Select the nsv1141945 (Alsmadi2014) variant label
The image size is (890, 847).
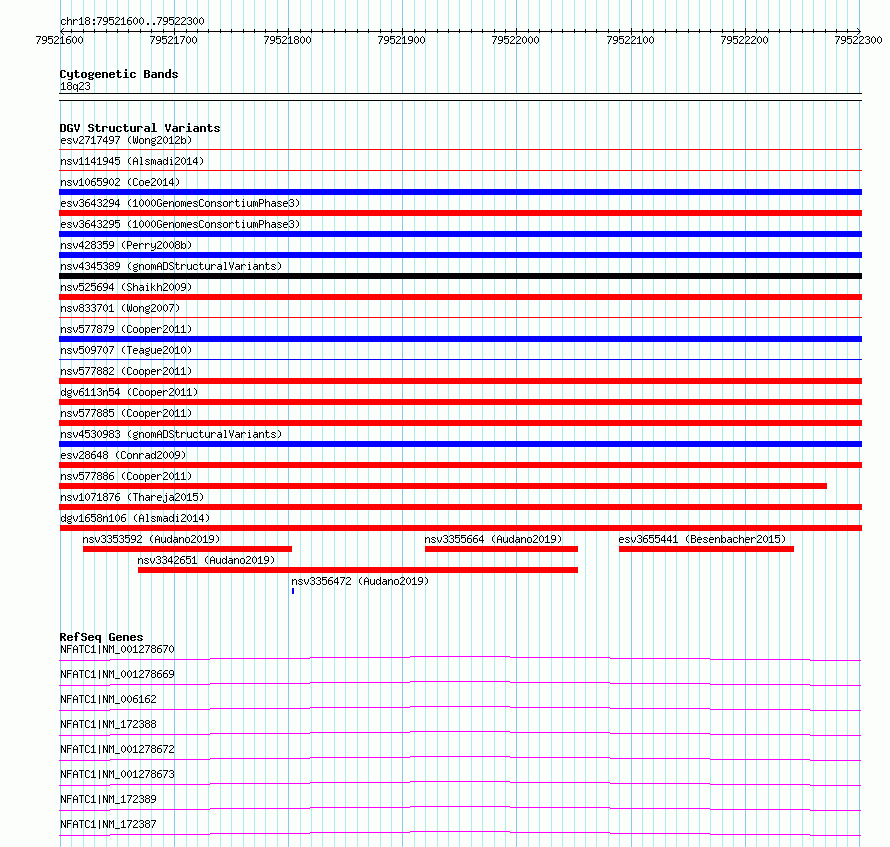[132, 161]
